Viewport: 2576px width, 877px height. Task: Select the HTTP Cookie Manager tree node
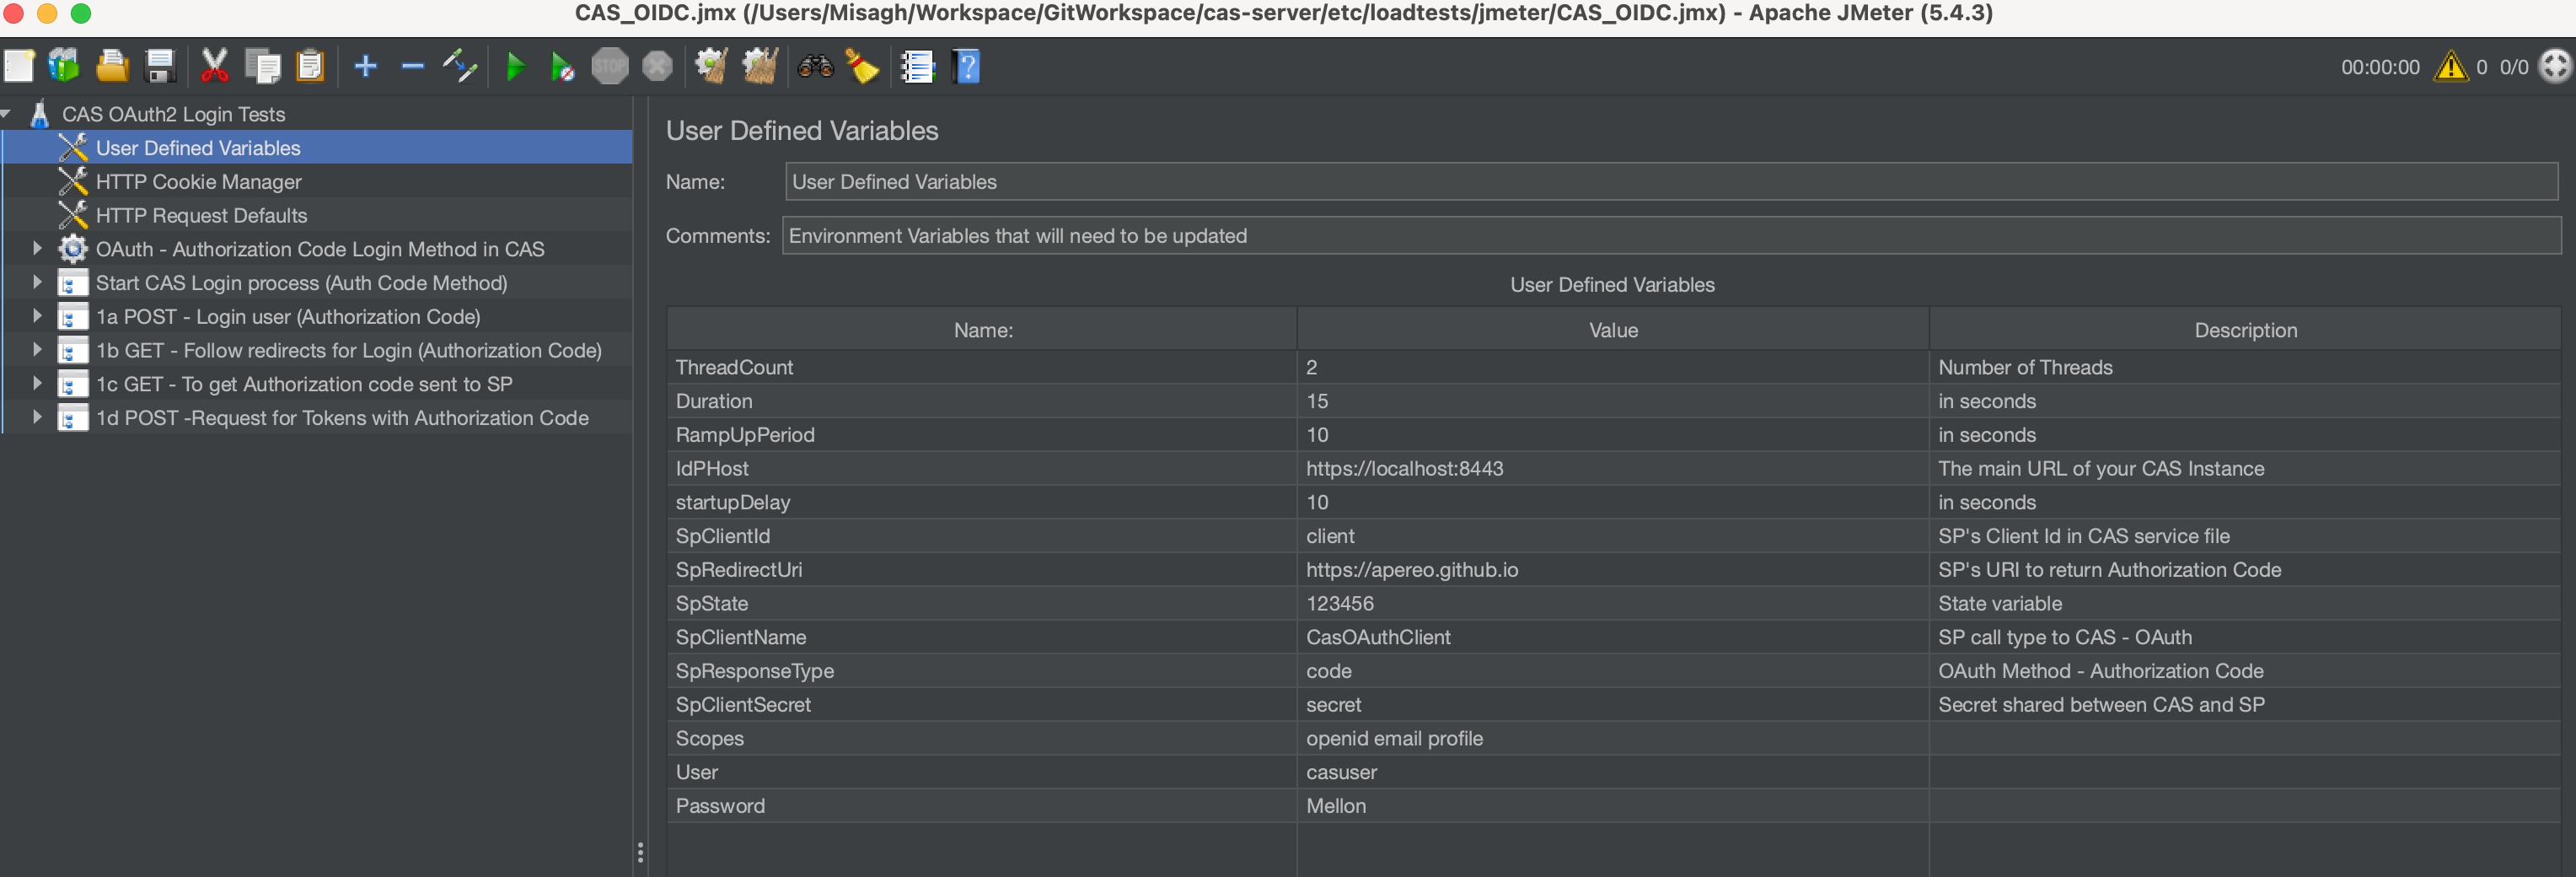(x=199, y=181)
